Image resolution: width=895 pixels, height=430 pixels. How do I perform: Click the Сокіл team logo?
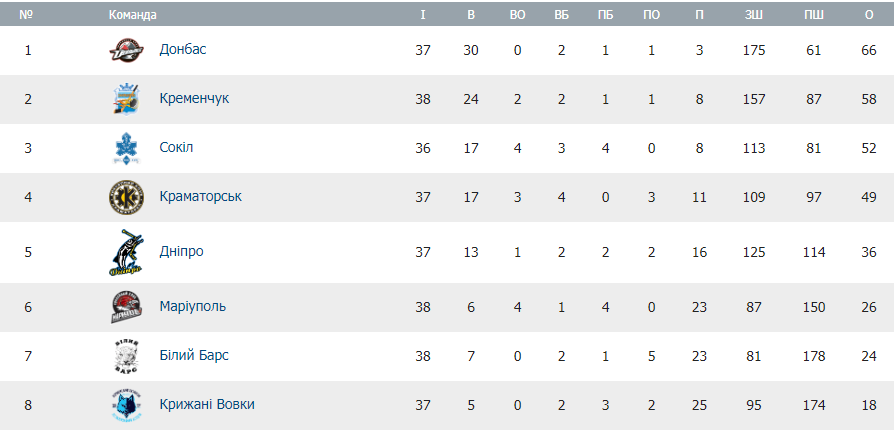tap(127, 148)
